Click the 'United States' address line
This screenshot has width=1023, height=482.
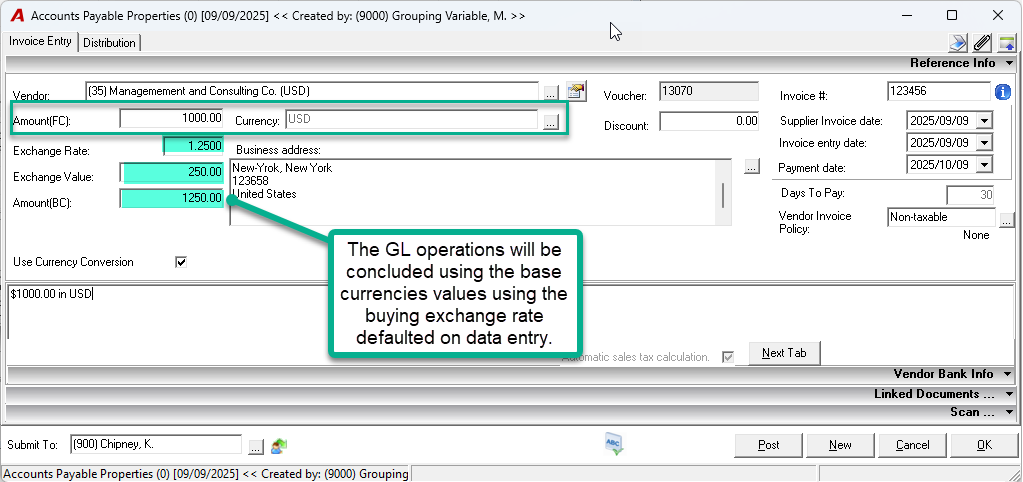[264, 194]
